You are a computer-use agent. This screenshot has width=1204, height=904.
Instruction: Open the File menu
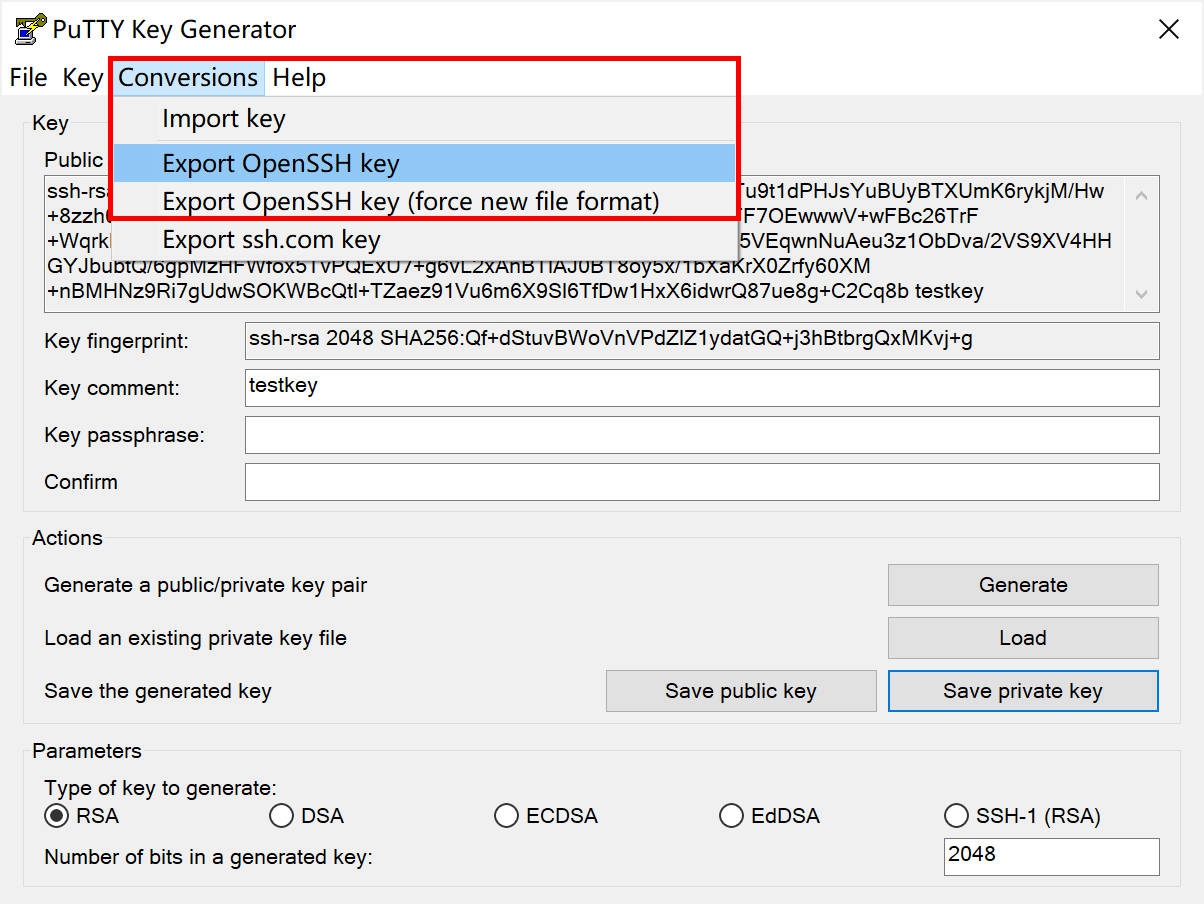29,77
